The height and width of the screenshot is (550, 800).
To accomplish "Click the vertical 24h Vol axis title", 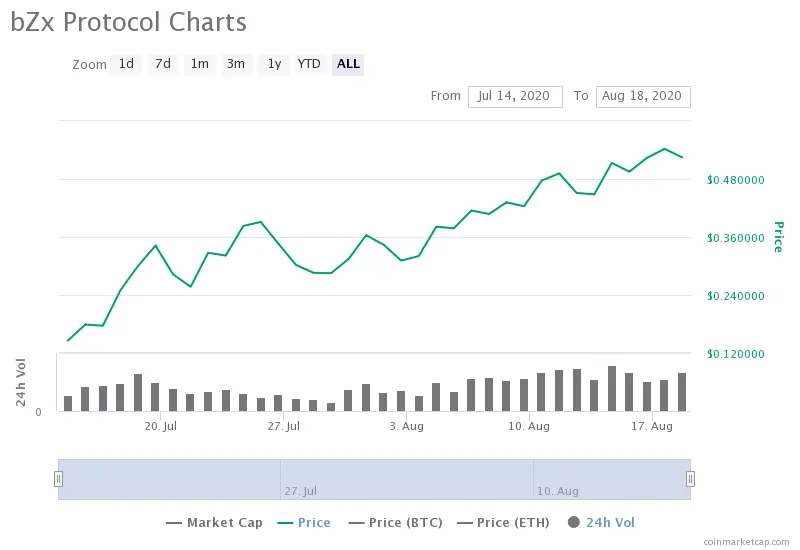I will (x=20, y=382).
